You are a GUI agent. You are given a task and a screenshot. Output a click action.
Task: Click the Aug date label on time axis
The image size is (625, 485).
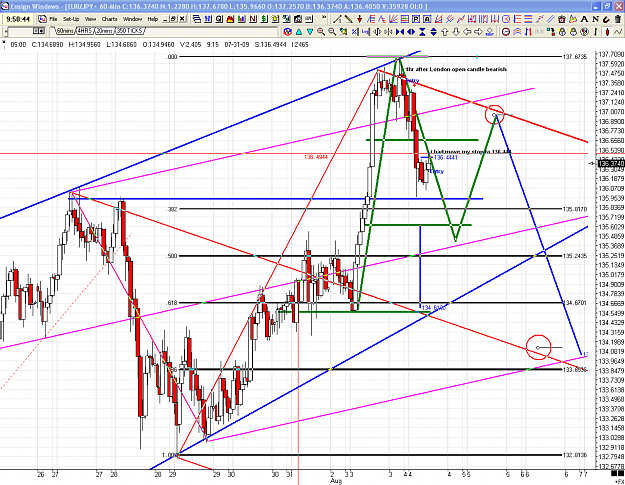[336, 481]
